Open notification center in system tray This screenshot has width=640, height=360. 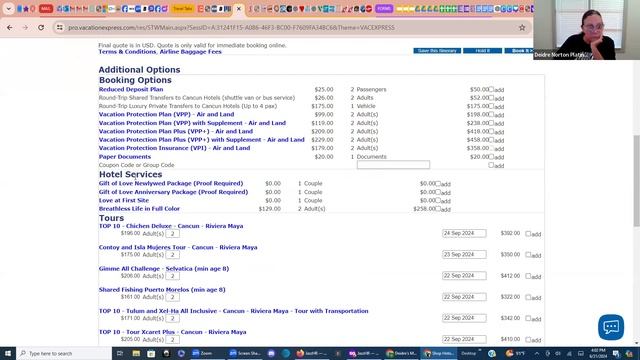616,353
